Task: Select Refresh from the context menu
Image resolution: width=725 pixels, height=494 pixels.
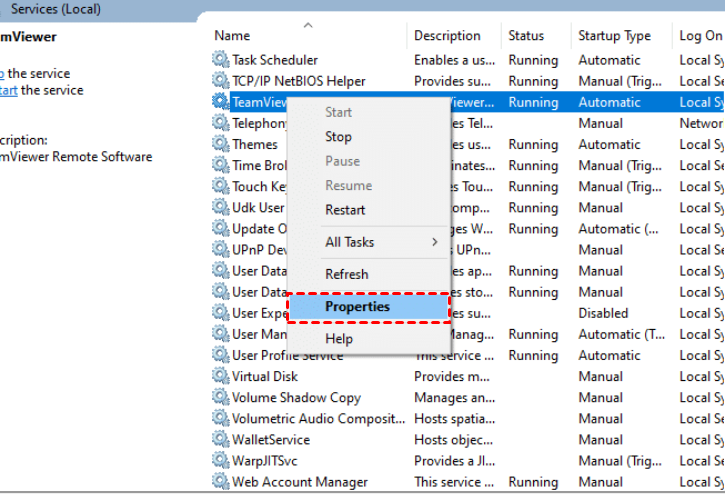Action: (346, 274)
